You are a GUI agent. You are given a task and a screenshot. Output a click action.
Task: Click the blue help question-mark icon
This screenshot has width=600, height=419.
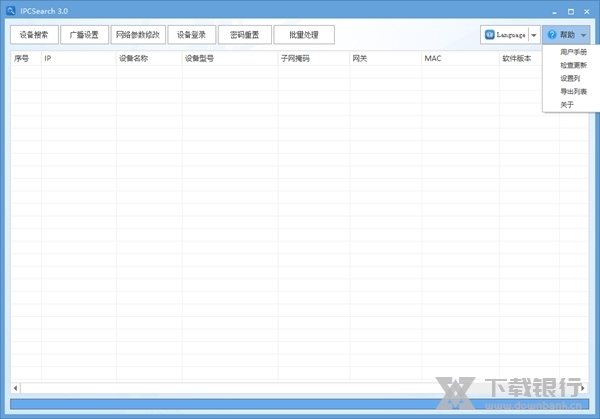[552, 35]
